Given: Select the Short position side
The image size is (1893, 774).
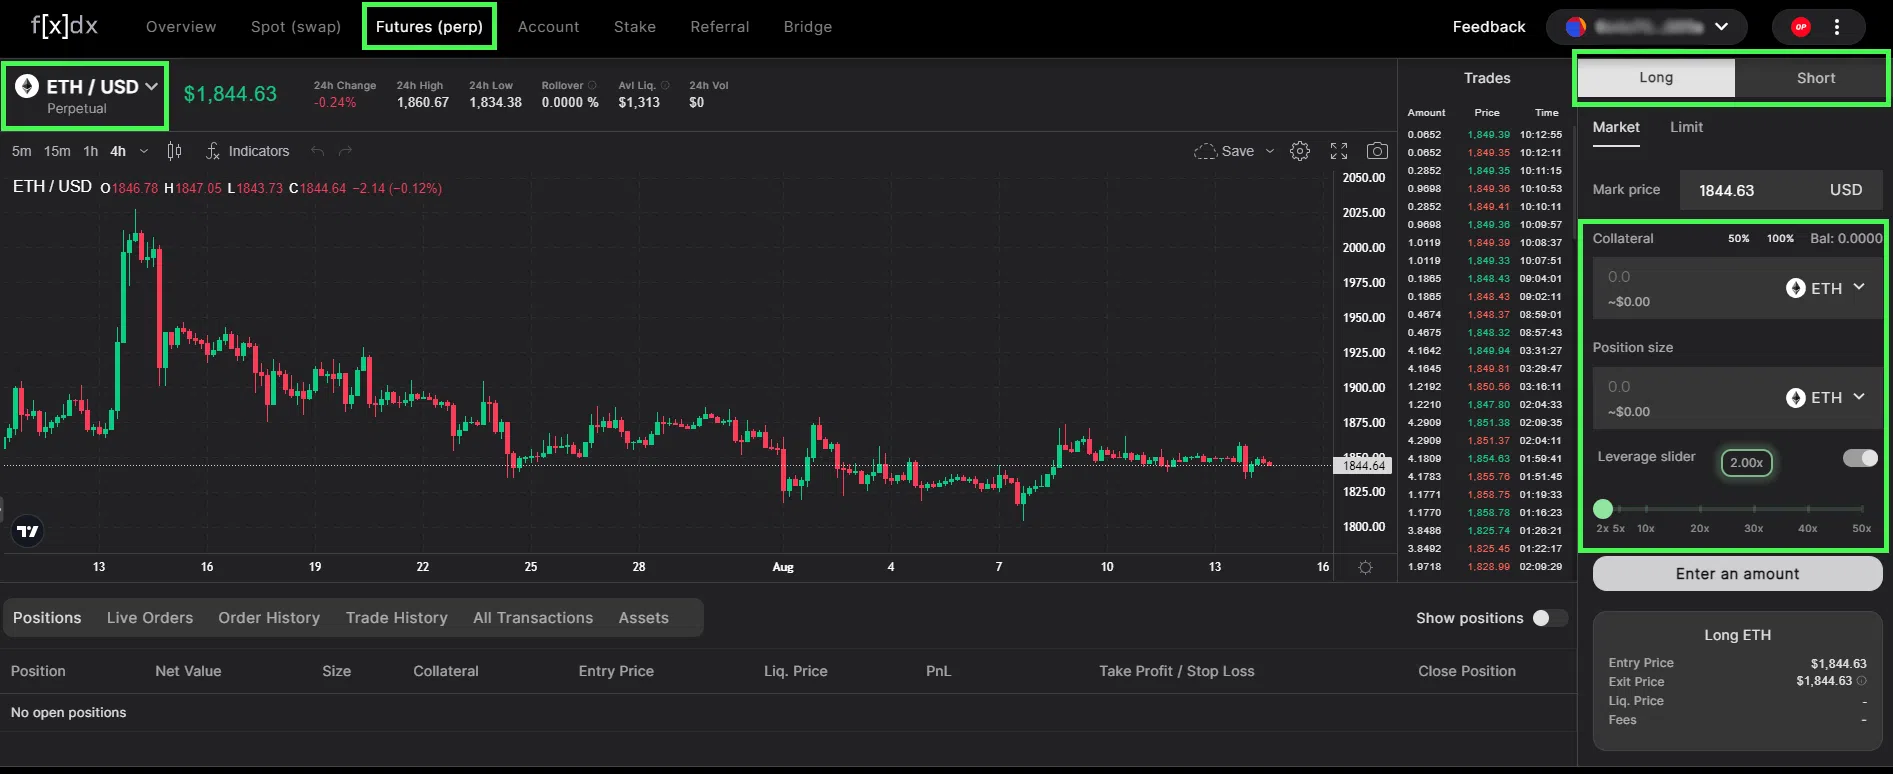Looking at the screenshot, I should click(1815, 77).
